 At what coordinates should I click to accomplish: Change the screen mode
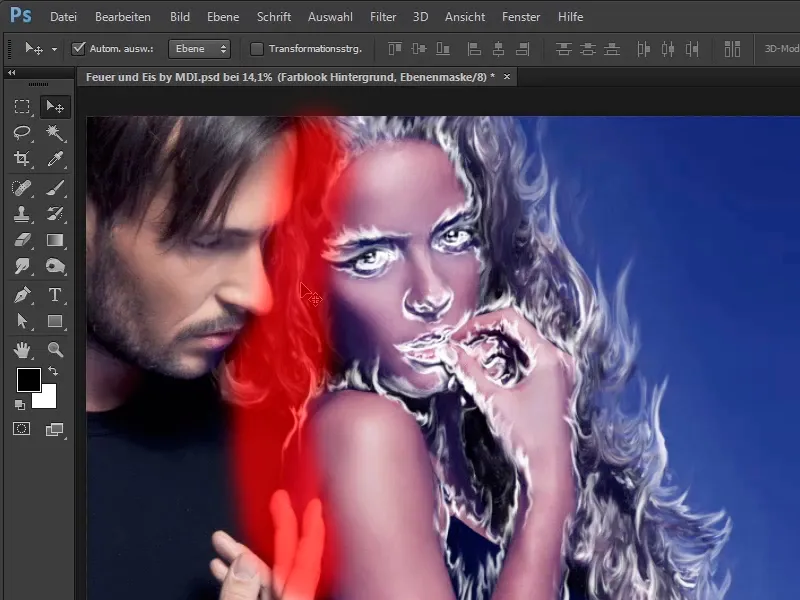pyautogui.click(x=55, y=430)
